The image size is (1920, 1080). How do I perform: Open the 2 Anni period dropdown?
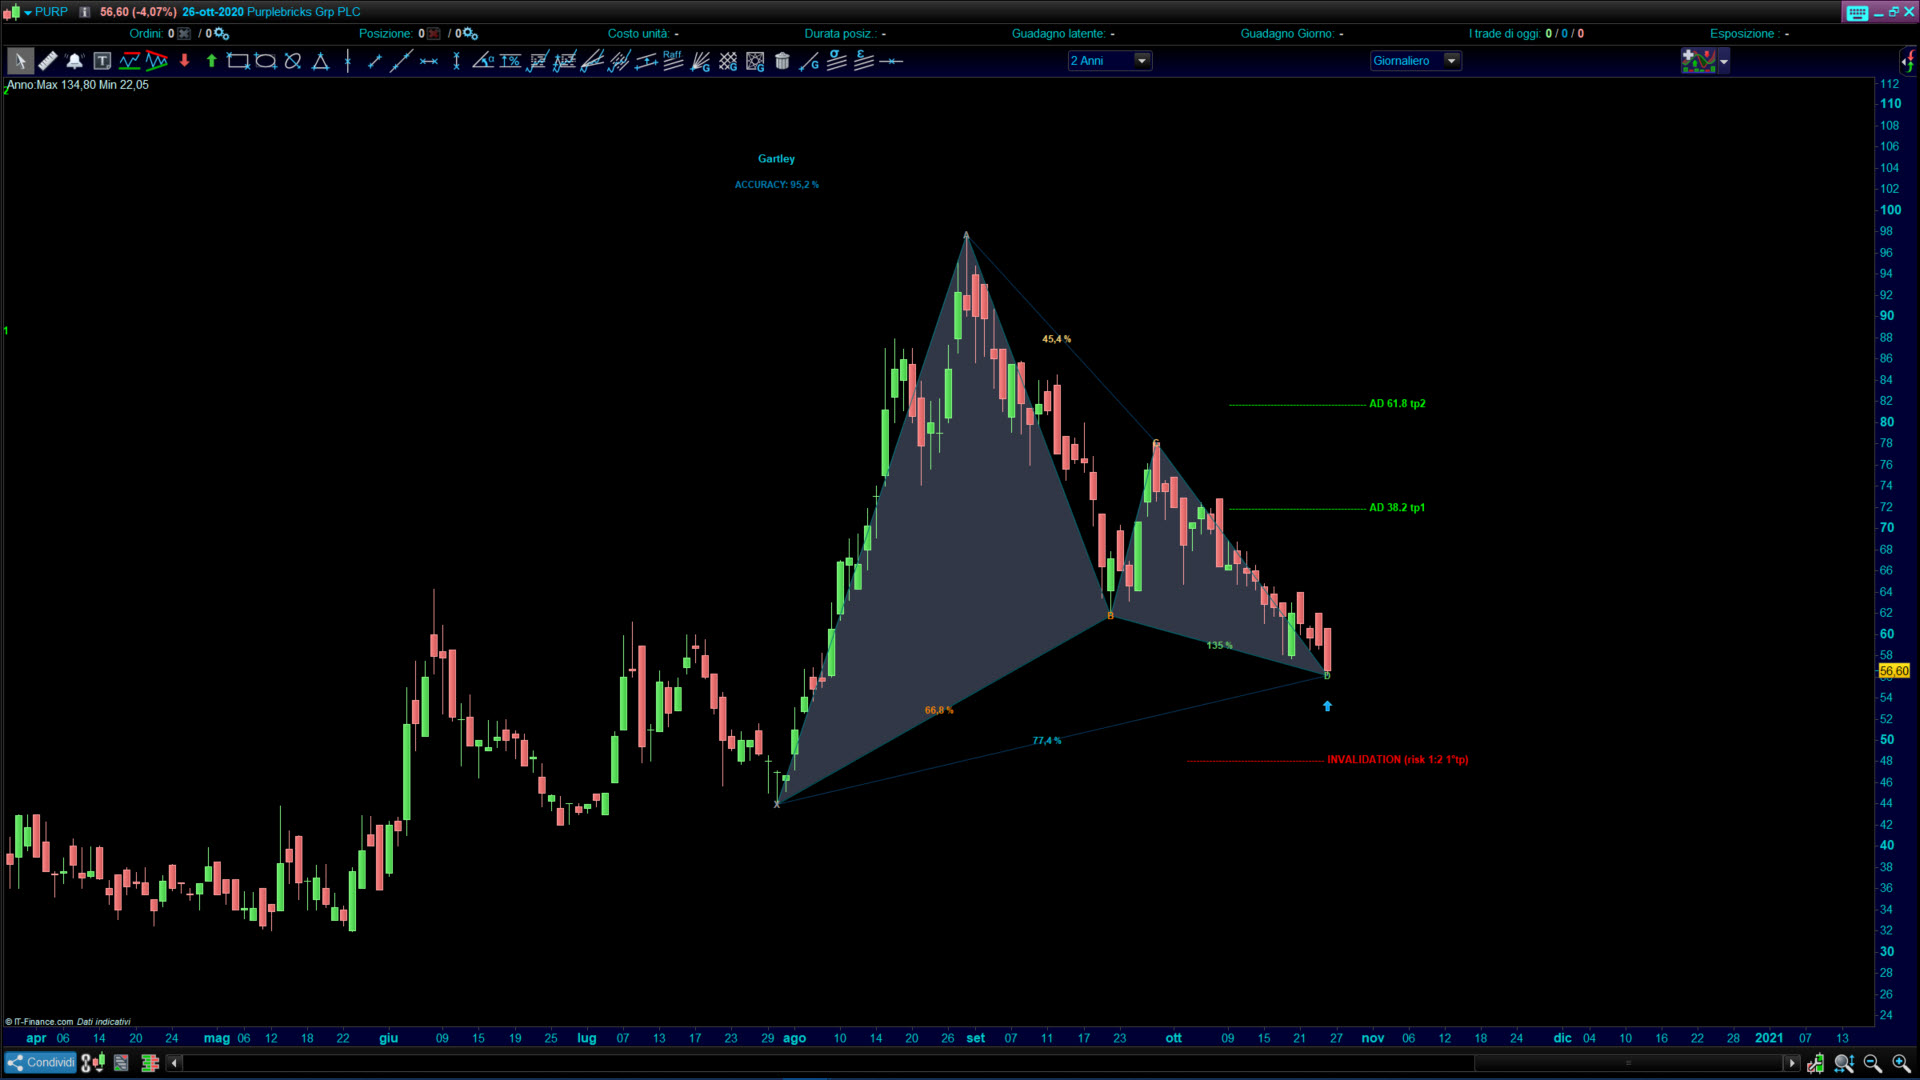pyautogui.click(x=1141, y=61)
